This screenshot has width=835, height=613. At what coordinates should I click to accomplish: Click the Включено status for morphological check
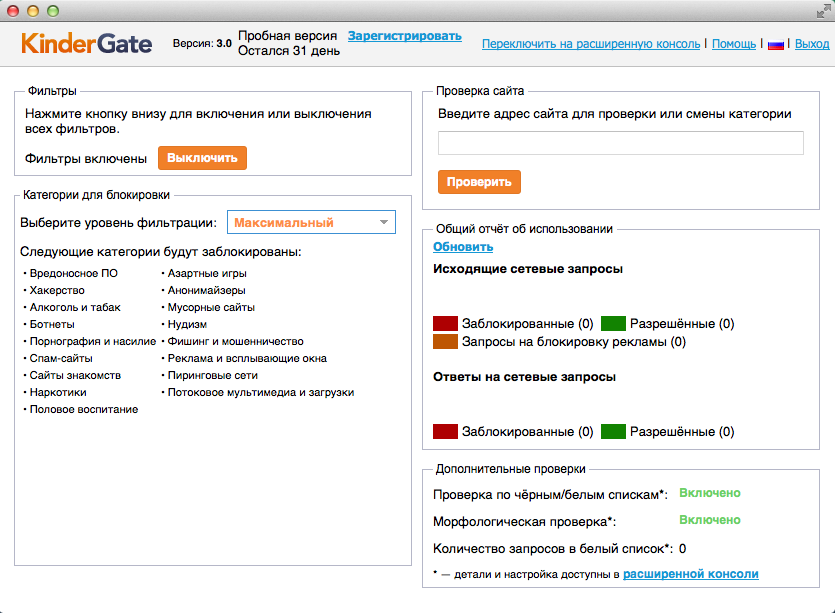709,520
